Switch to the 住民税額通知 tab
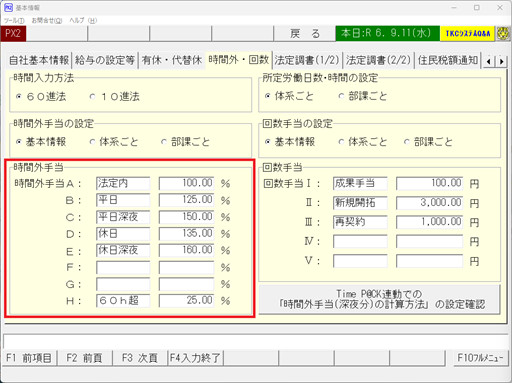The width and height of the screenshot is (512, 383). point(448,60)
